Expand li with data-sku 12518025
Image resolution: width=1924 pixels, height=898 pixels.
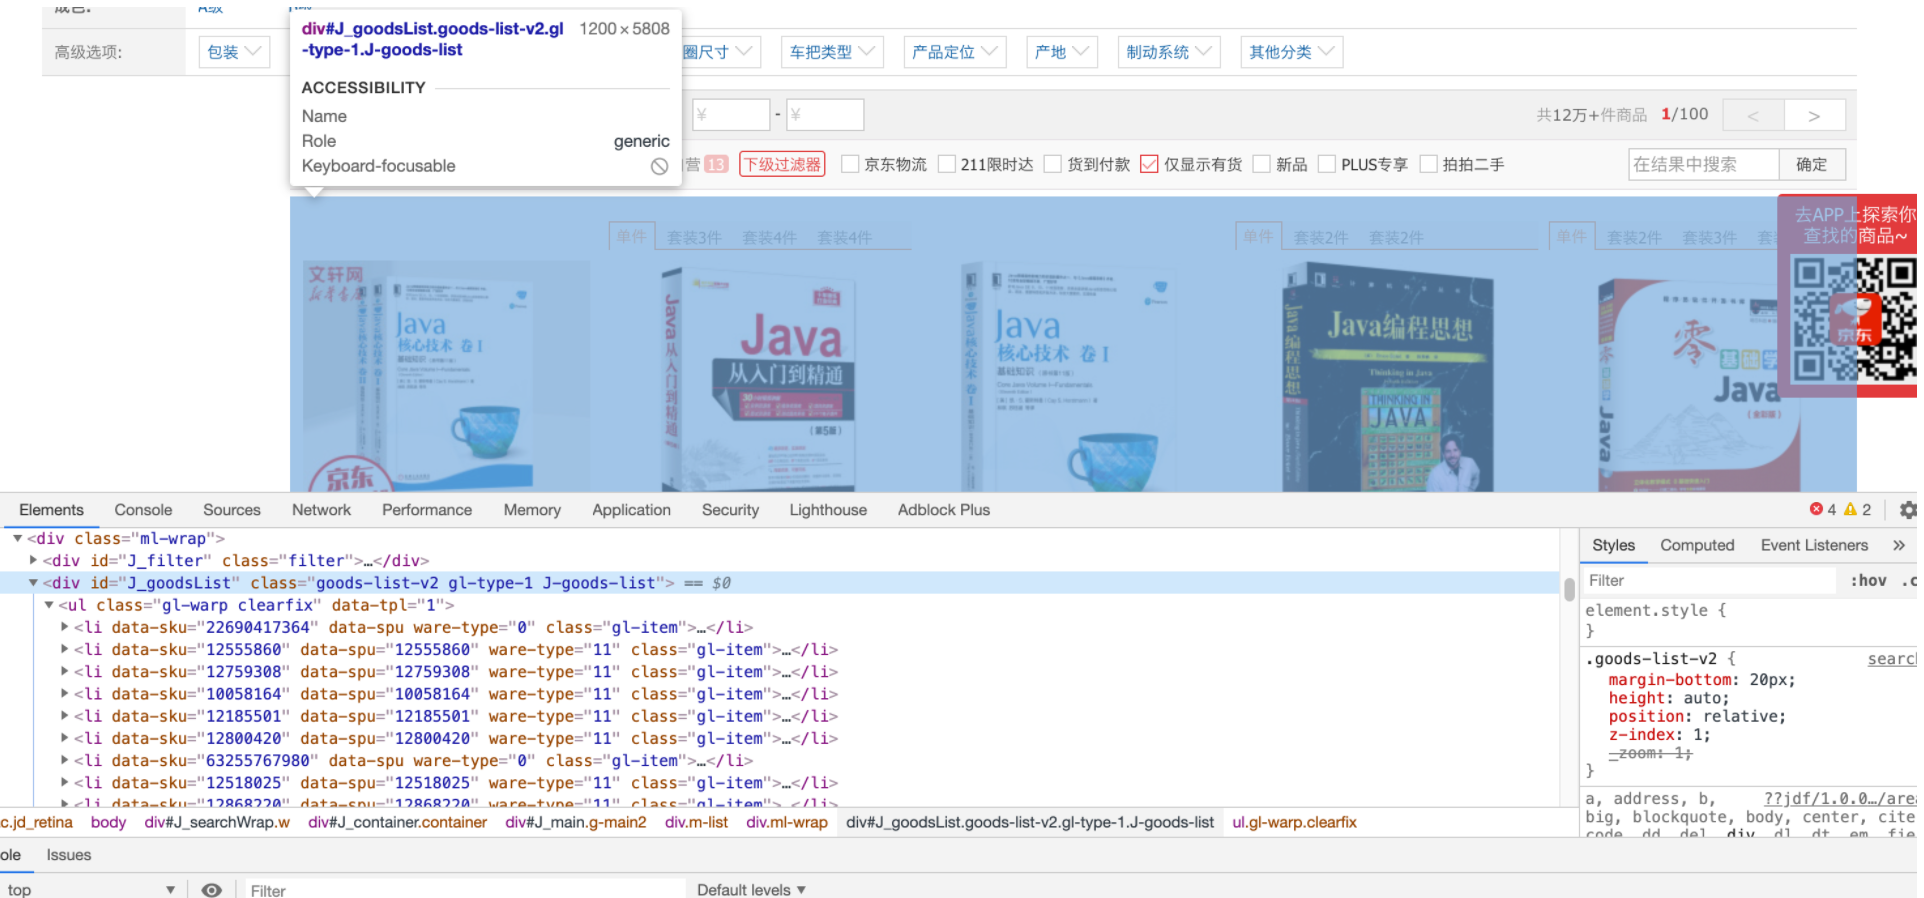[x=65, y=782]
